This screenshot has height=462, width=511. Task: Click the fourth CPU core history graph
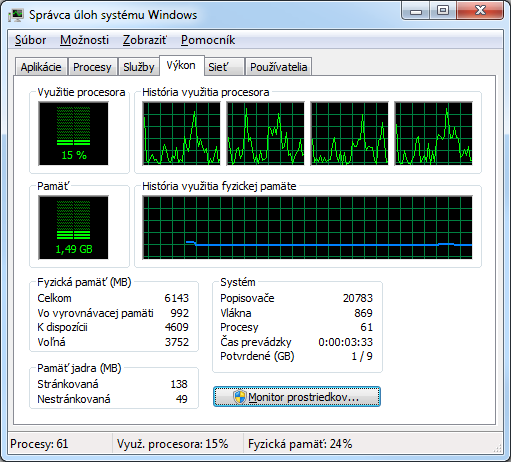click(x=433, y=134)
